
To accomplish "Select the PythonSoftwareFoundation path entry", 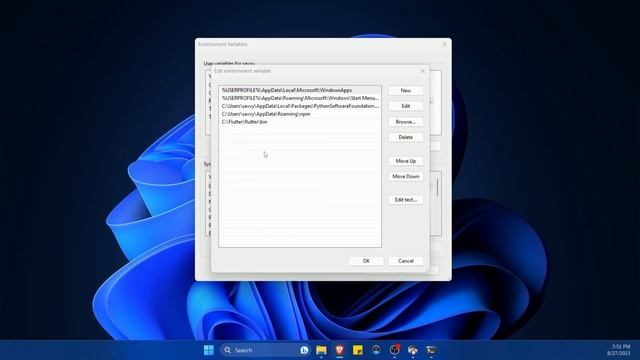I will point(300,106).
